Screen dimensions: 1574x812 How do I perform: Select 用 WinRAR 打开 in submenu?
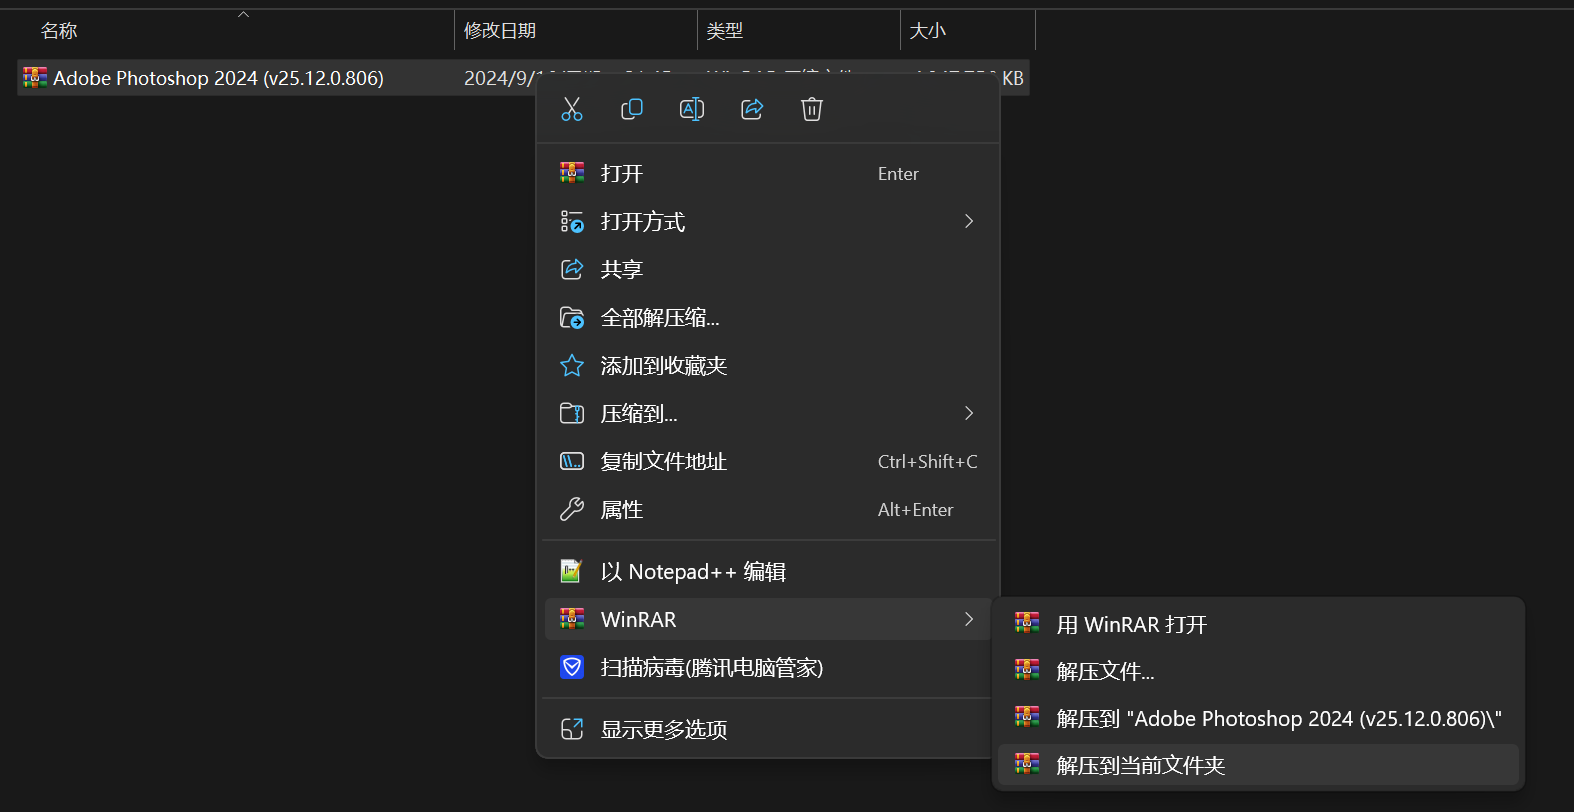click(x=1132, y=625)
